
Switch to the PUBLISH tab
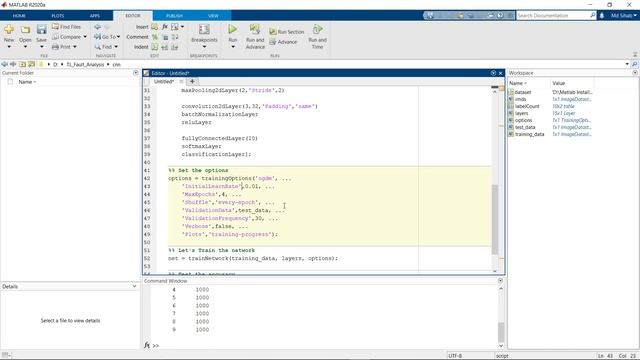tap(174, 16)
